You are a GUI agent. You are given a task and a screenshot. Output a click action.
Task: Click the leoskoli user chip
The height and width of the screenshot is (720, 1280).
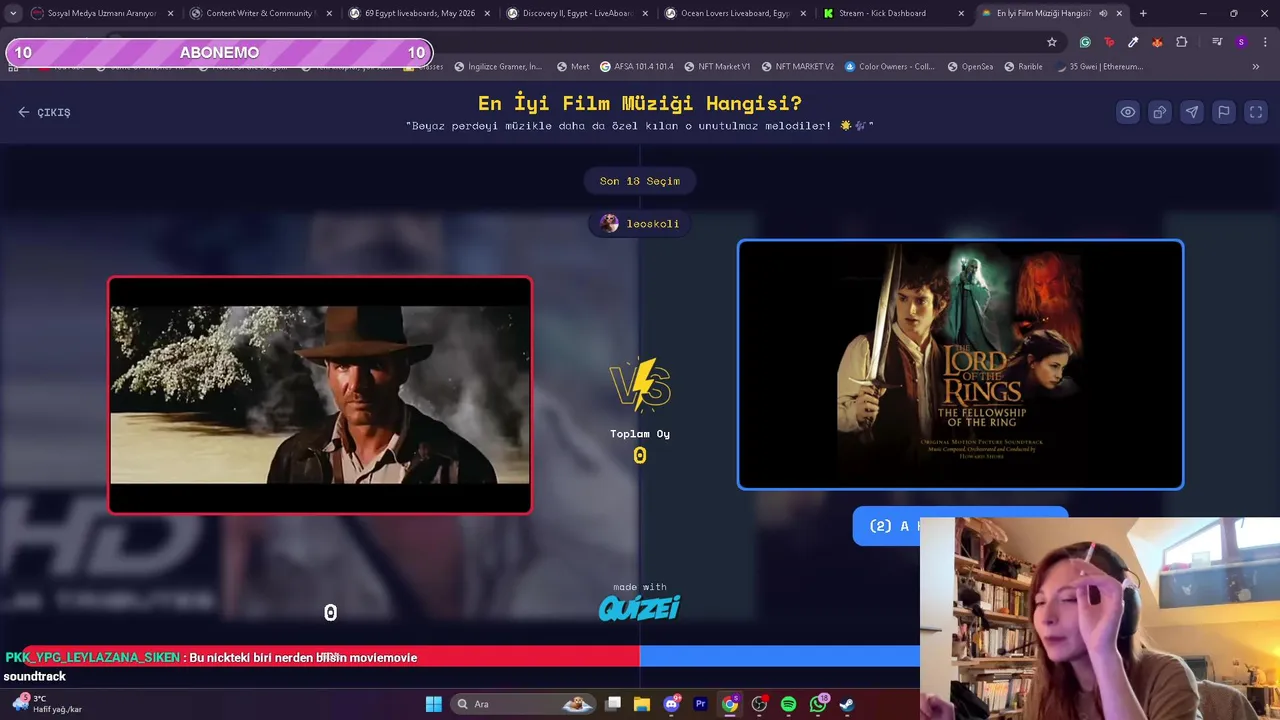click(x=640, y=224)
